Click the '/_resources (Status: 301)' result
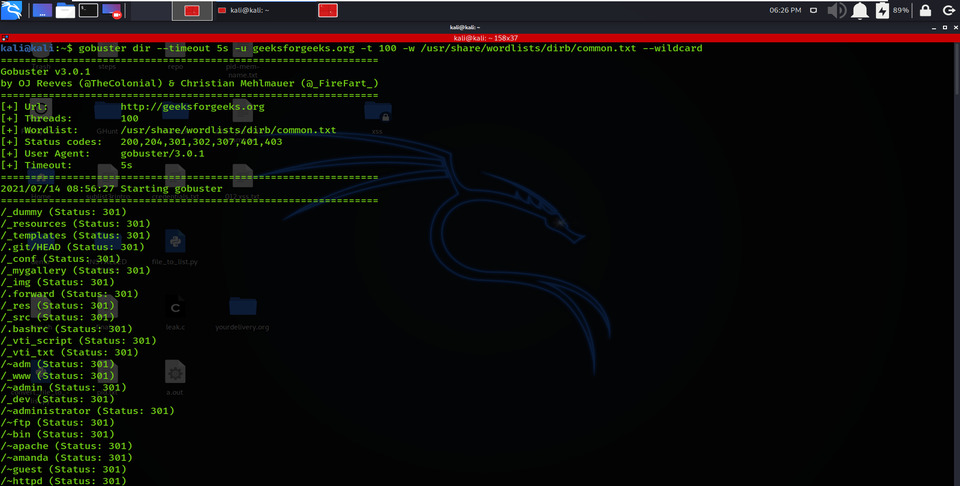The height and width of the screenshot is (486, 960). (x=75, y=223)
